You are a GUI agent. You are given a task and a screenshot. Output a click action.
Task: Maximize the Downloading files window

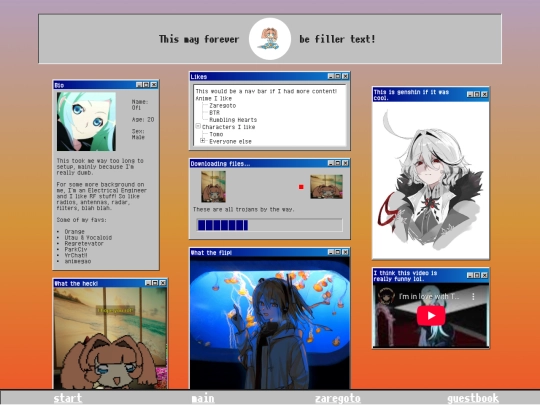(338, 163)
